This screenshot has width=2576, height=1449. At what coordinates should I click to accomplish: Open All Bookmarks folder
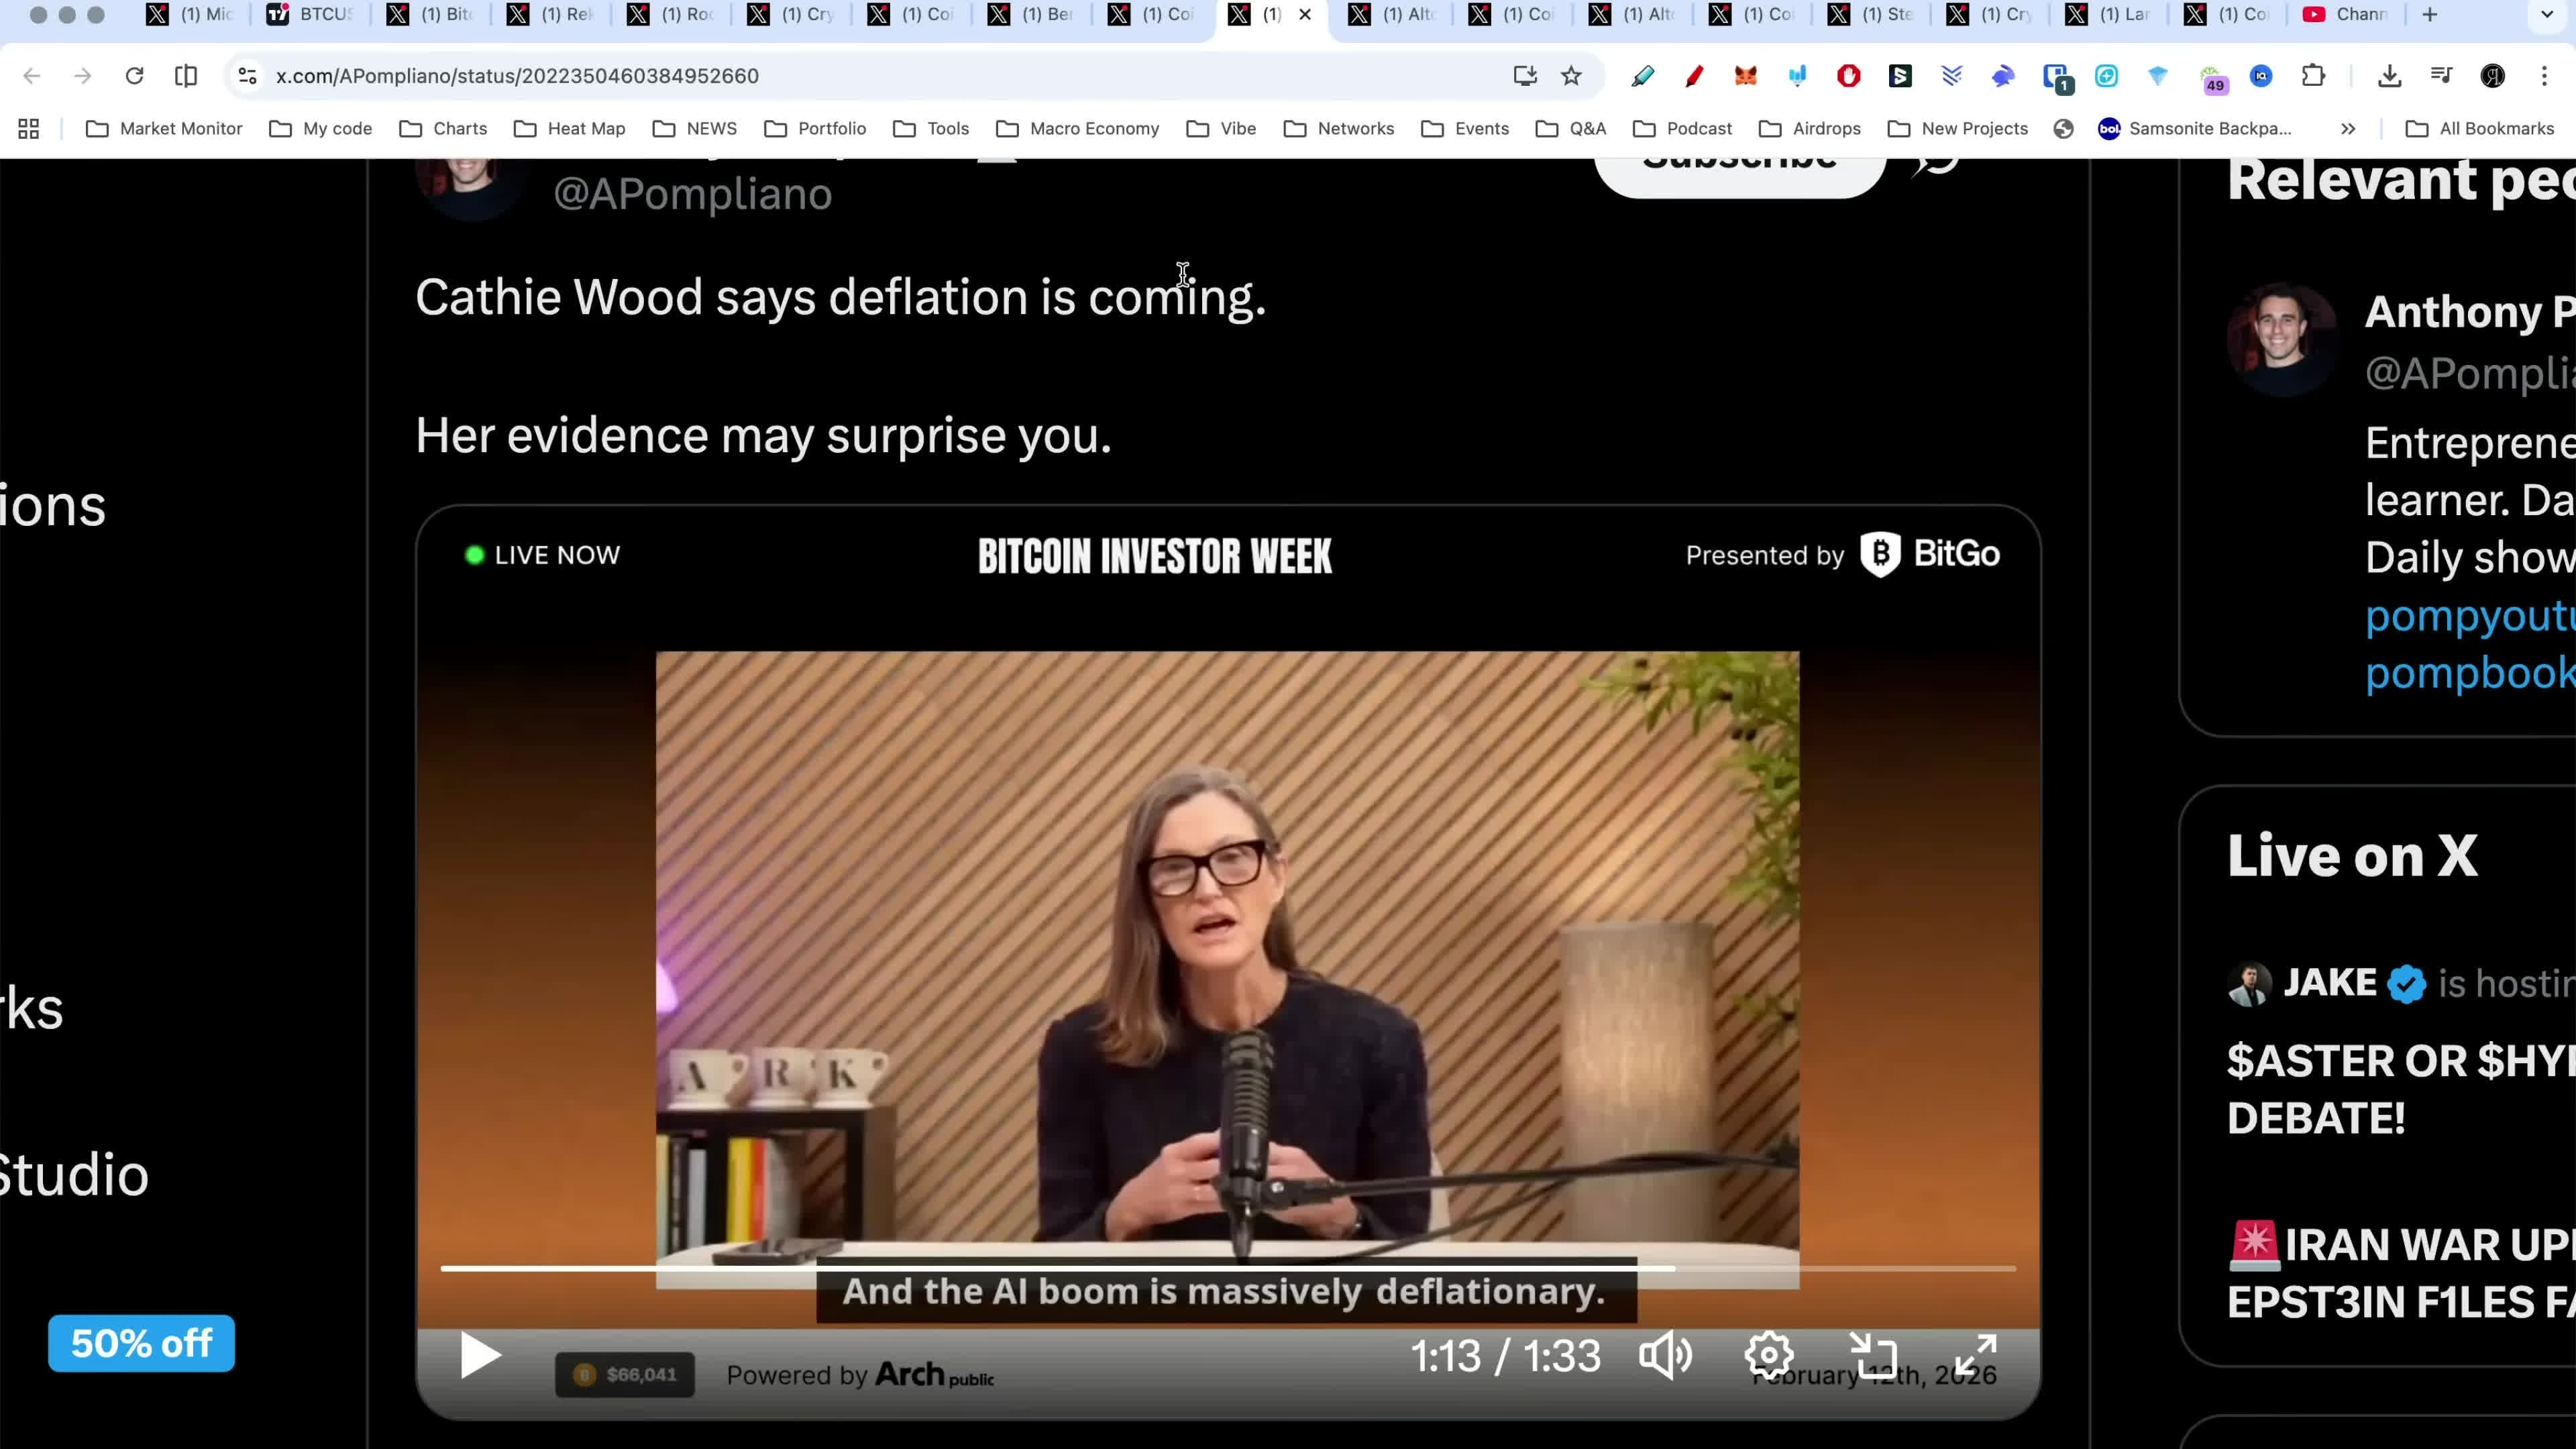[x=2480, y=129]
